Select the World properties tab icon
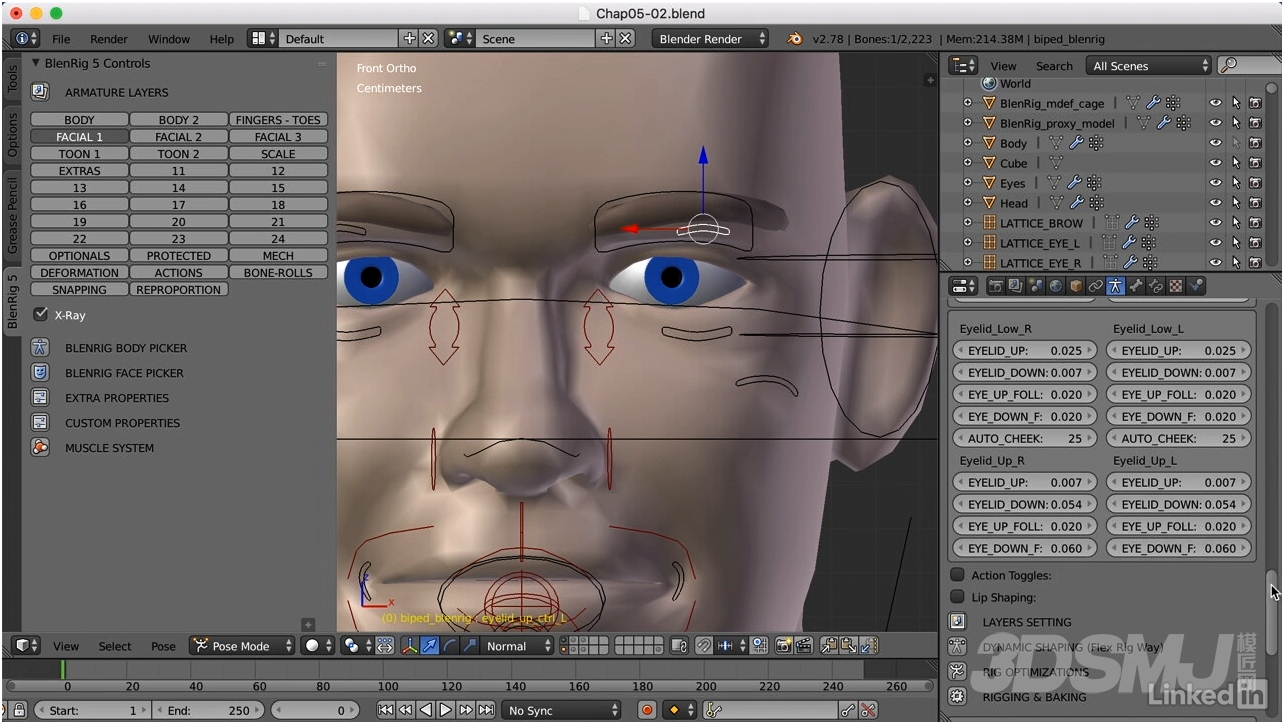Viewport: 1284px width, 724px height. click(x=1056, y=286)
